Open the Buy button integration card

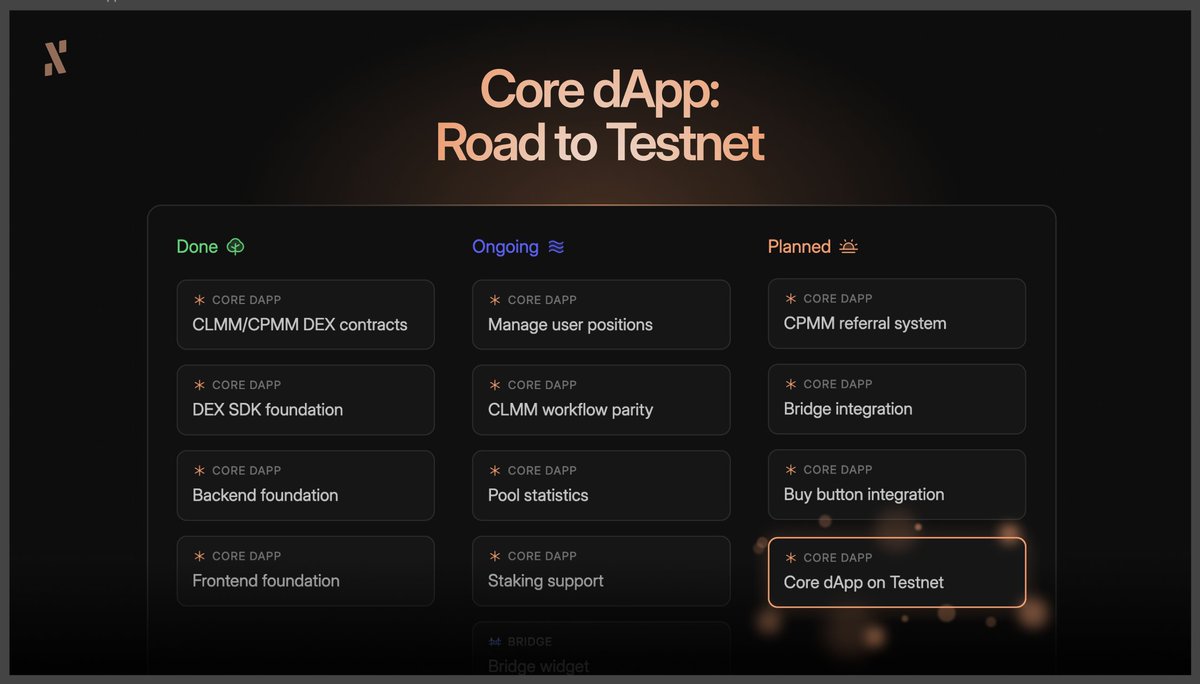tap(896, 484)
